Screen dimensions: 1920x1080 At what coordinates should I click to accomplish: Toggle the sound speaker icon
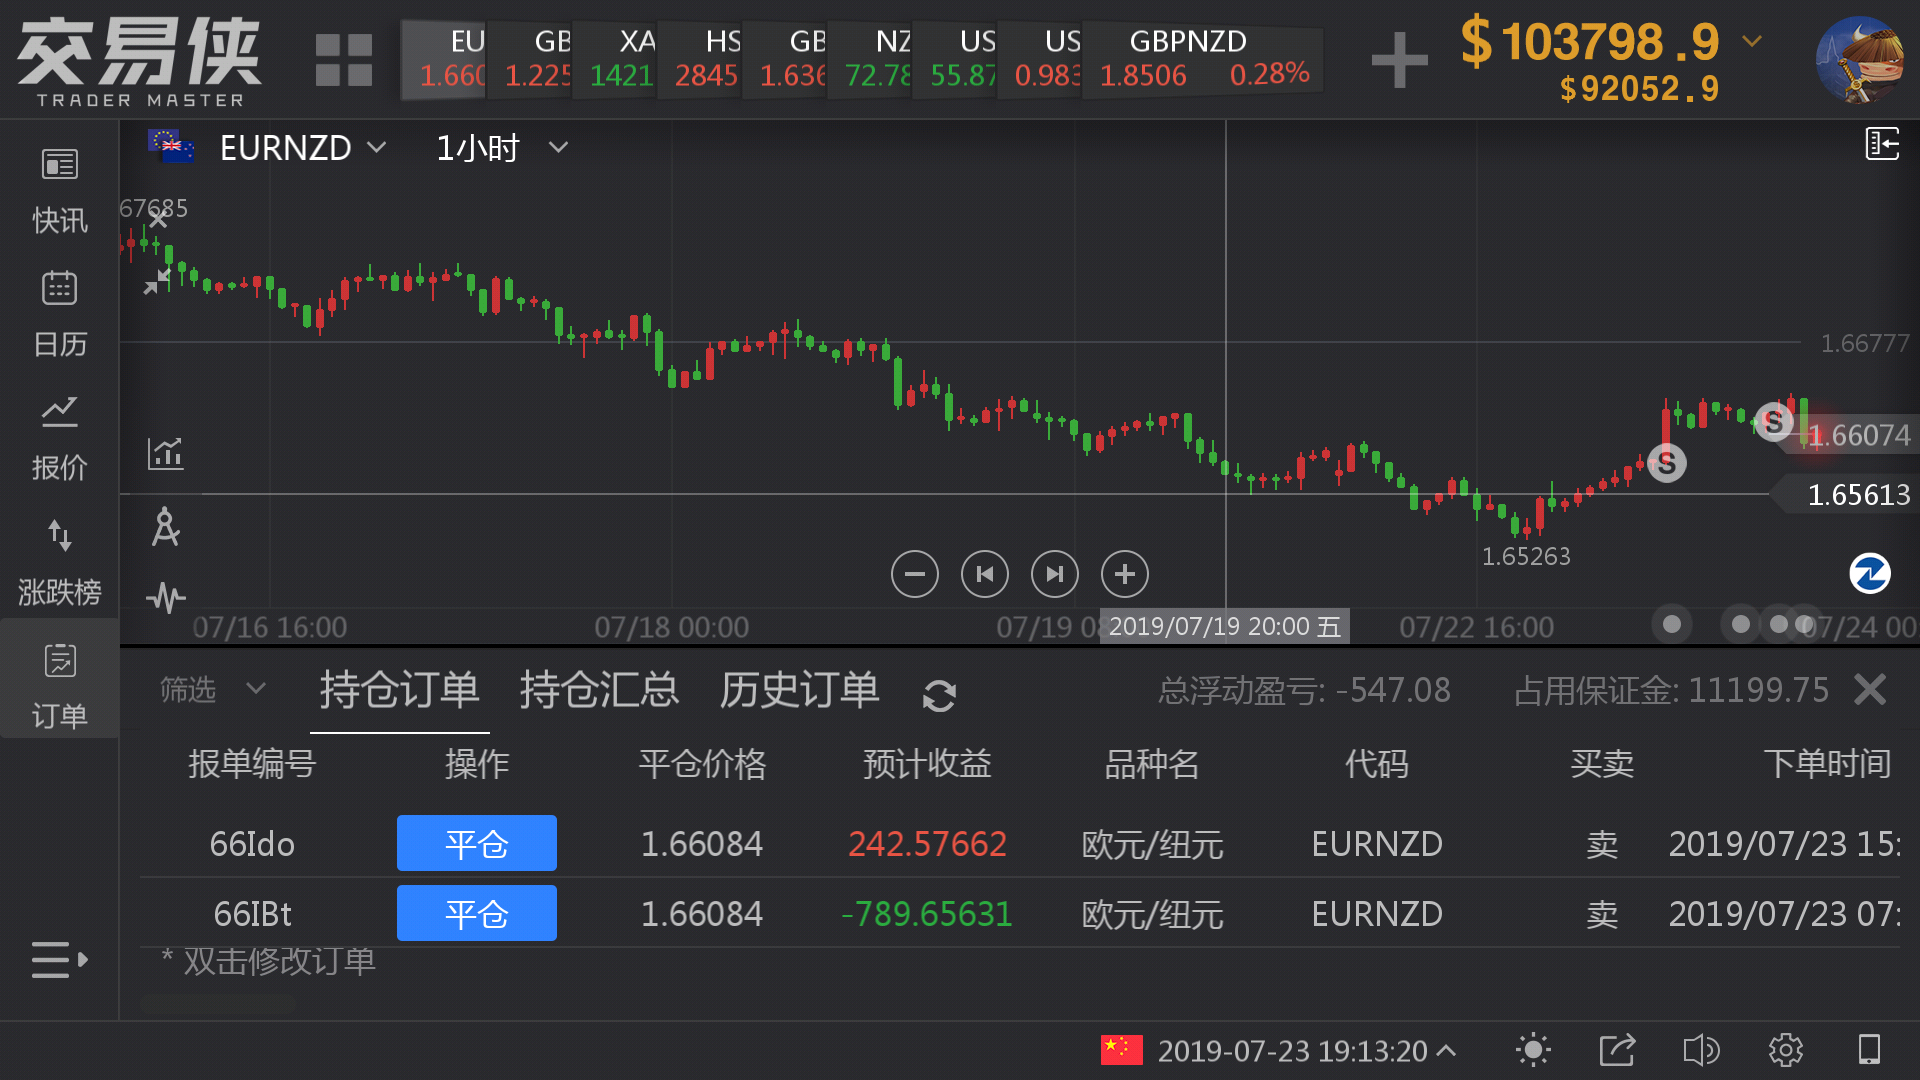(1700, 1050)
